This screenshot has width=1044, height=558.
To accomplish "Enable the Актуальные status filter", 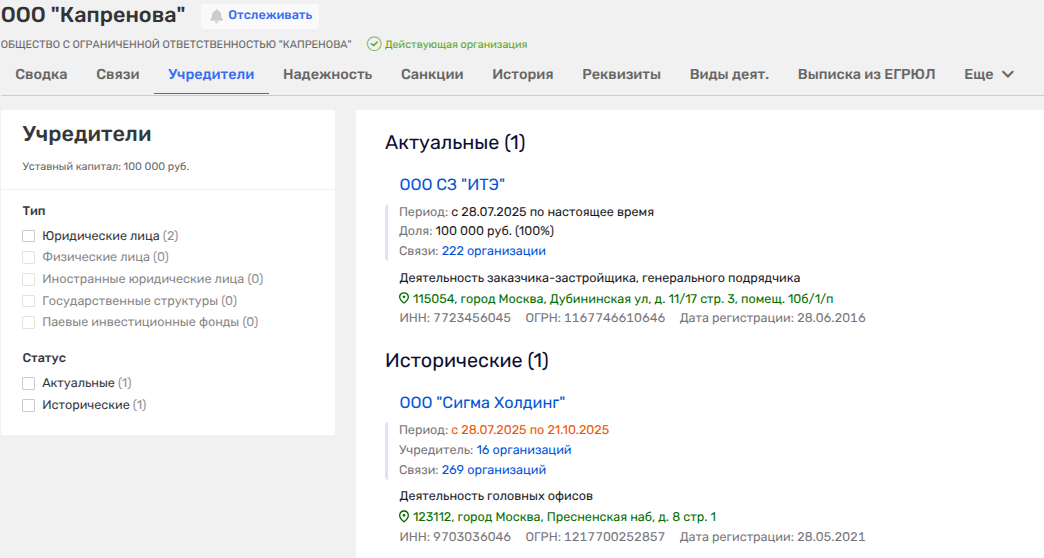I will 29,383.
